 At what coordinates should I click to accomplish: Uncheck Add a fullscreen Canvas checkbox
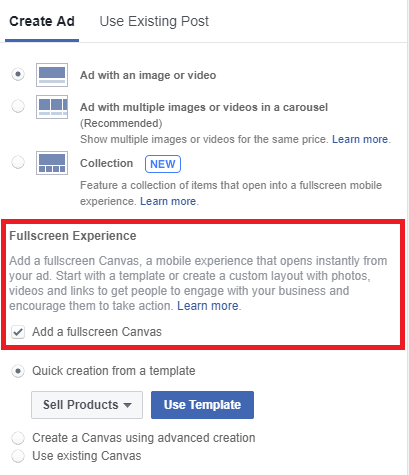pyautogui.click(x=18, y=332)
